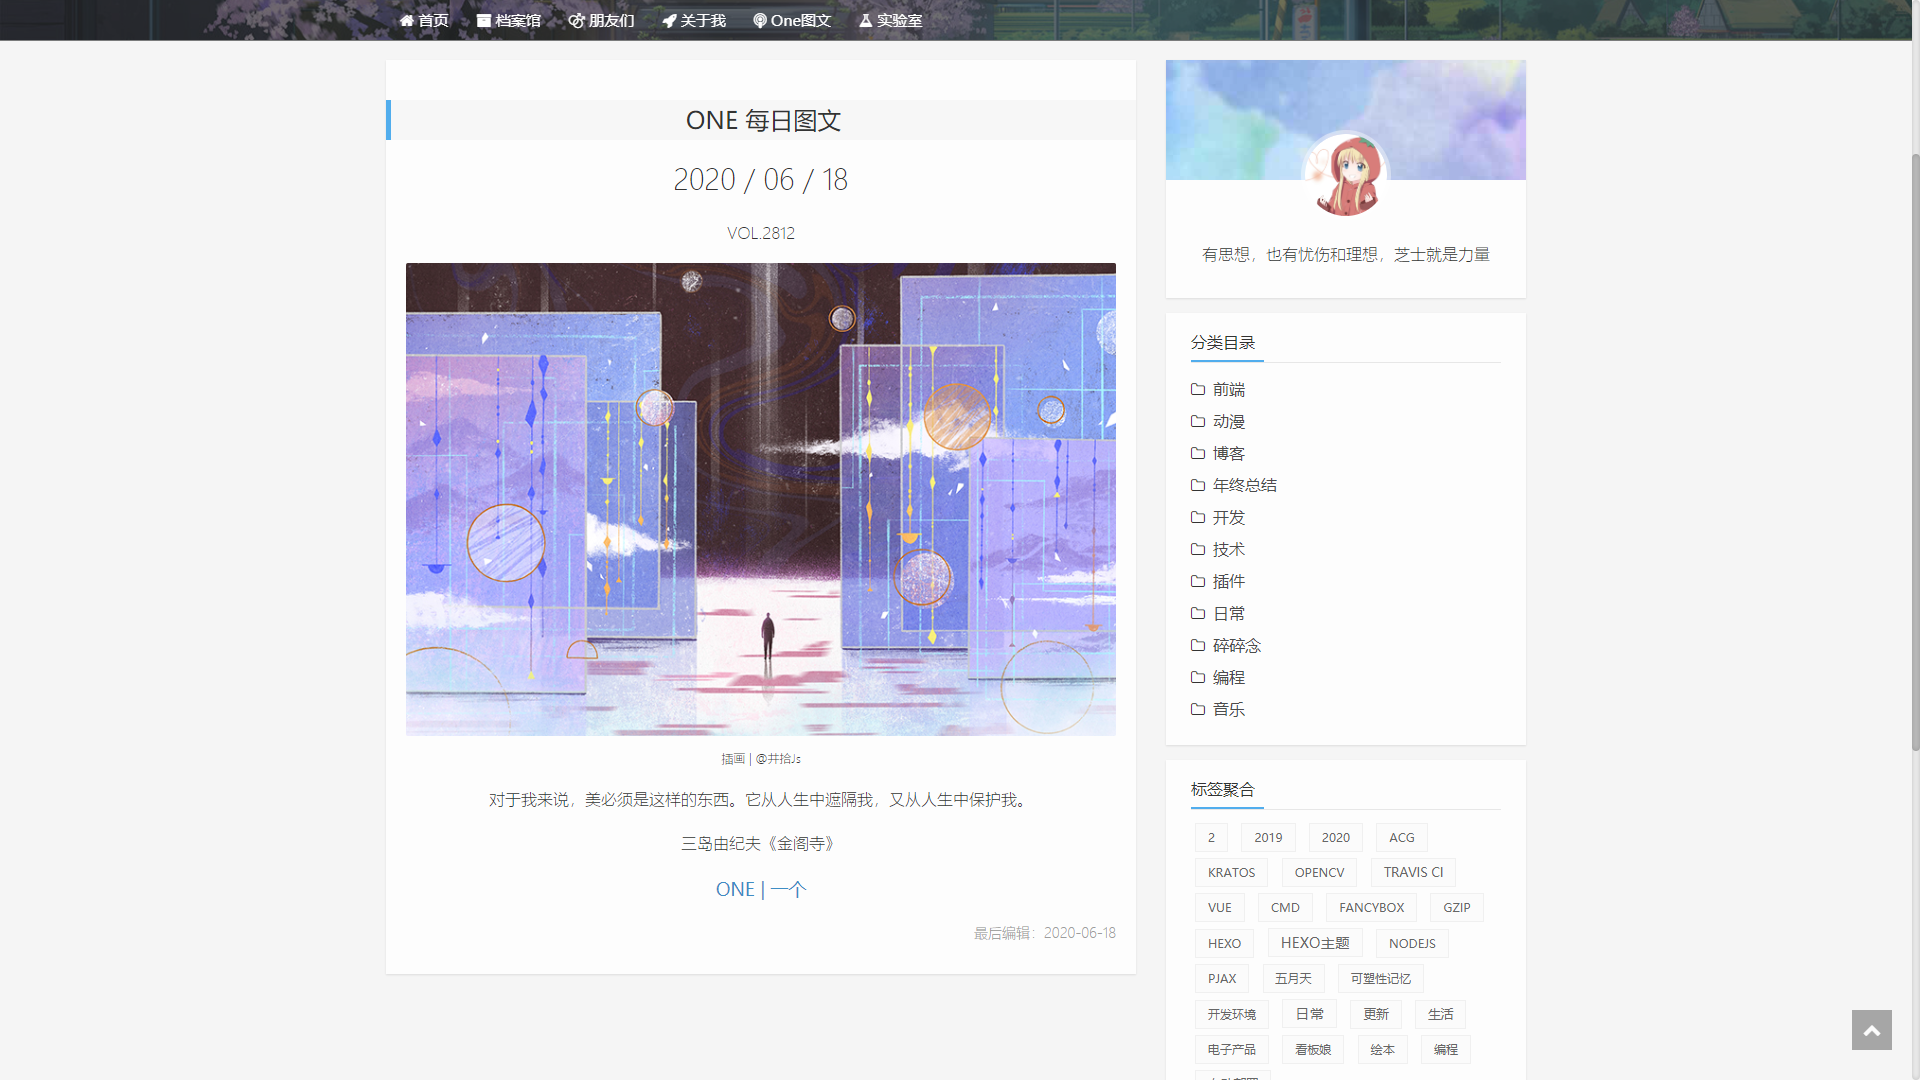Select the 年终总结 category
Screen dimensions: 1920x1080
pos(1244,485)
